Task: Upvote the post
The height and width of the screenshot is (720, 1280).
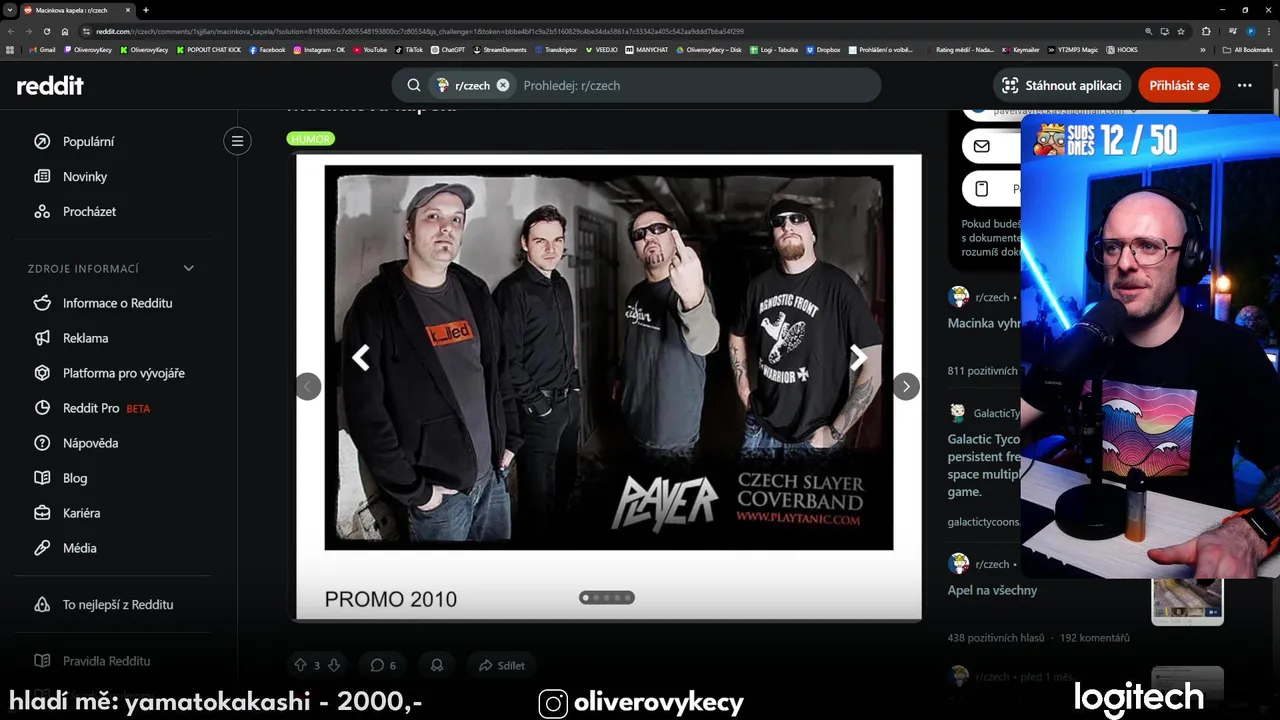Action: point(300,665)
